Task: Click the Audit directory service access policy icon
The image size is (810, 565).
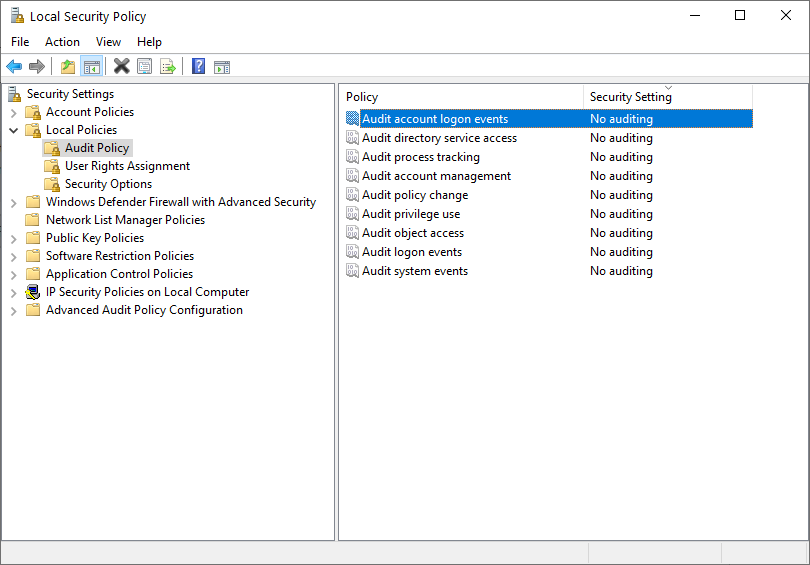Action: 352,138
